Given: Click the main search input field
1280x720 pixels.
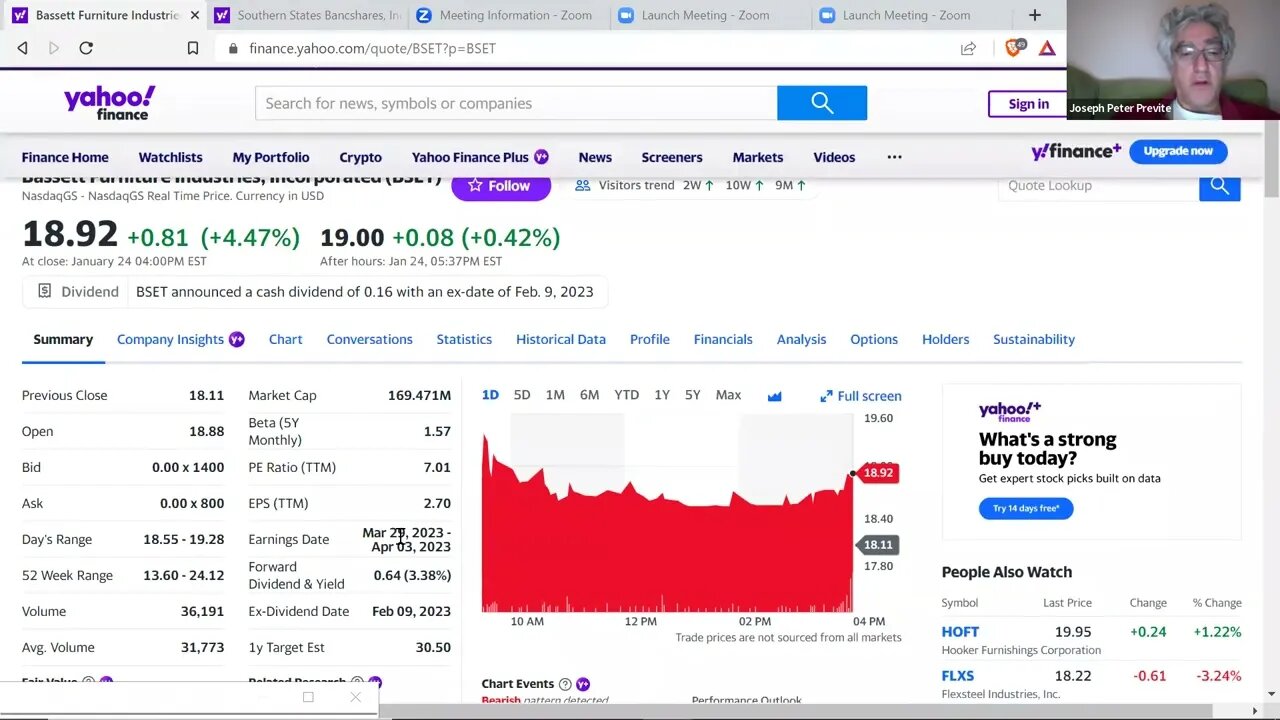Looking at the screenshot, I should [516, 103].
